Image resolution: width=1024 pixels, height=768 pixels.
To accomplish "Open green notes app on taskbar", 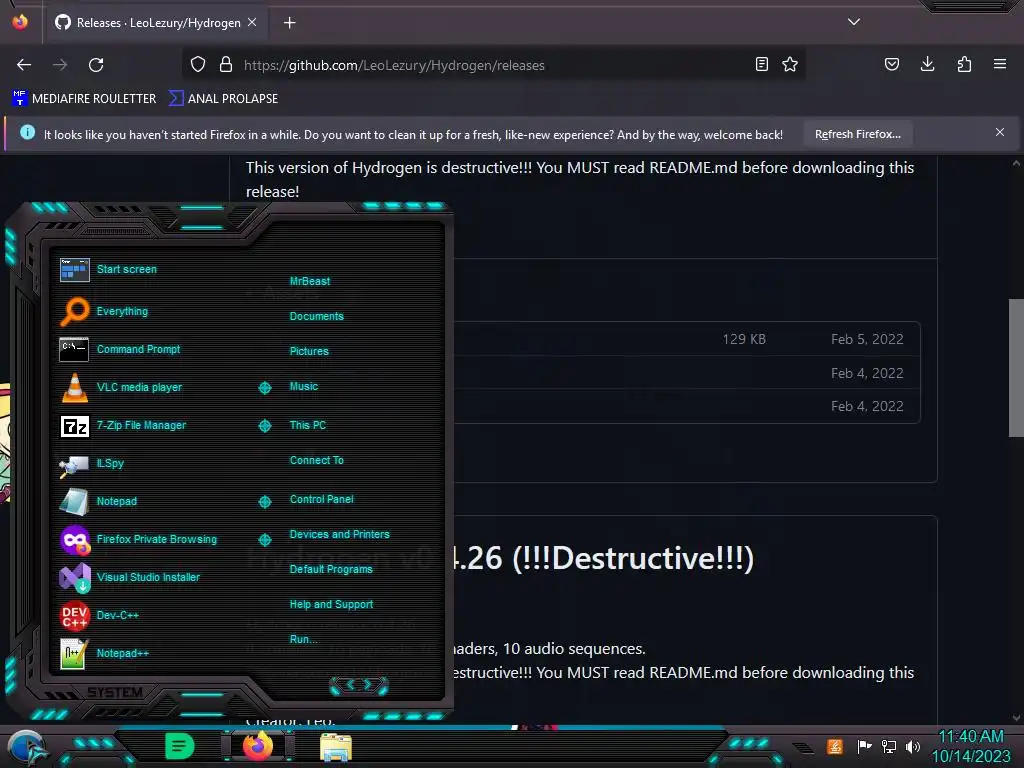I will pyautogui.click(x=180, y=746).
